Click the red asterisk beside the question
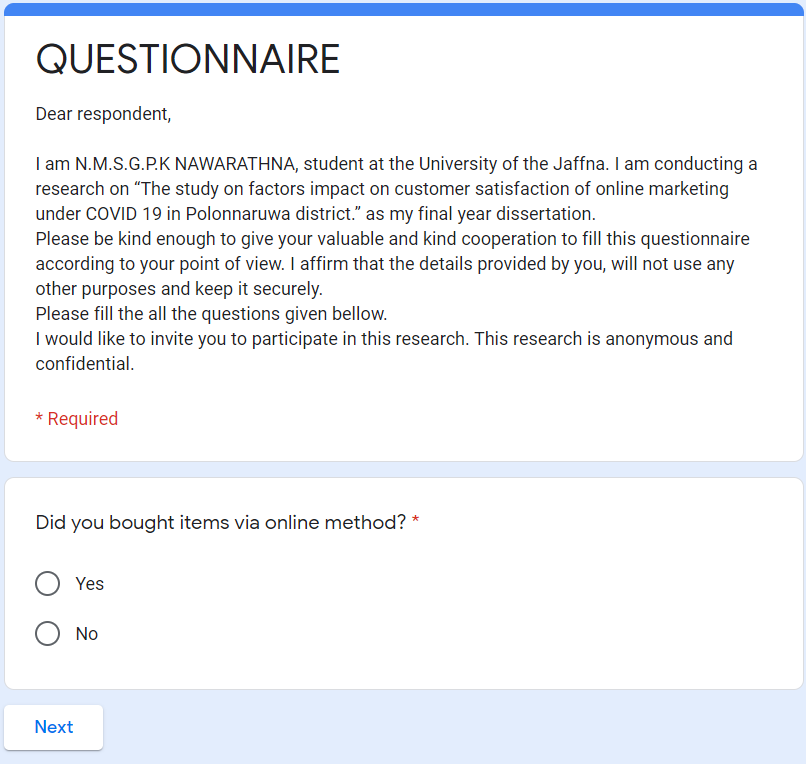 tap(417, 521)
